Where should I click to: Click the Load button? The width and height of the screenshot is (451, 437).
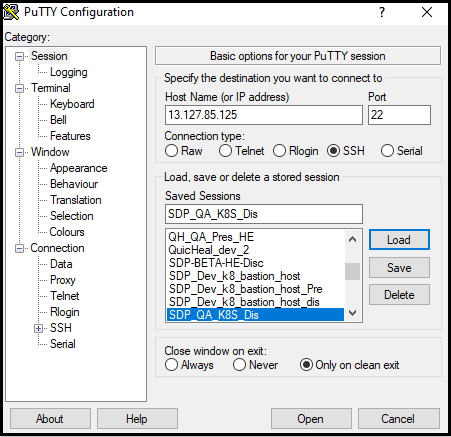[x=399, y=239]
